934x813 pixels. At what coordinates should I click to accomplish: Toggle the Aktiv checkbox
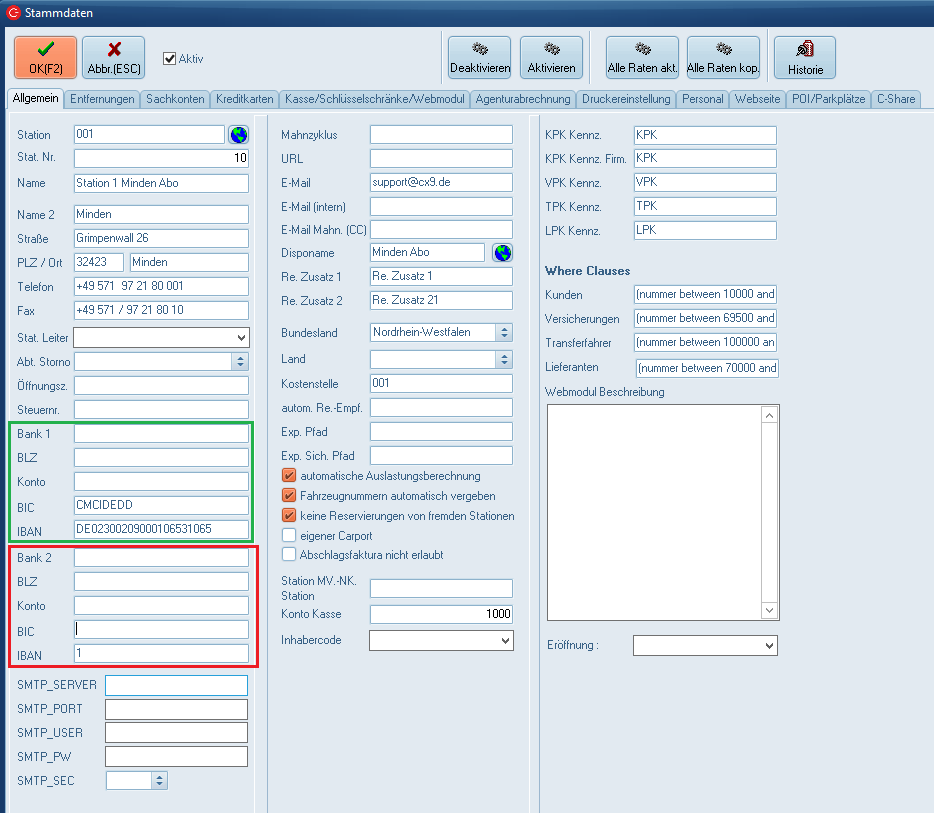[170, 59]
